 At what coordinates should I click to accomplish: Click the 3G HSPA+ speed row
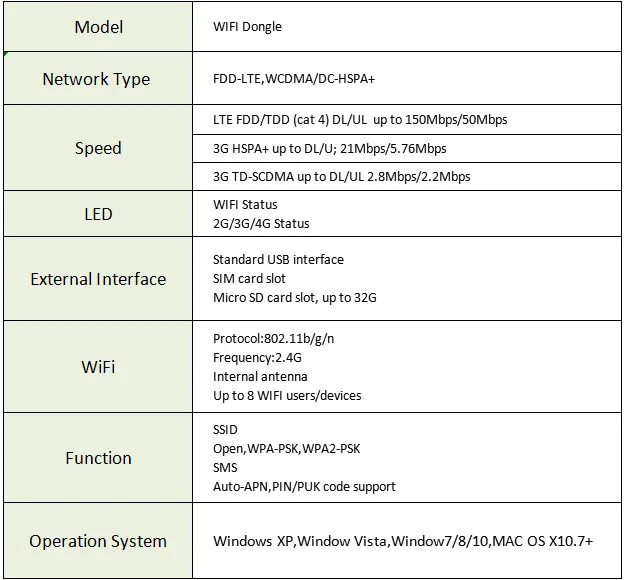(x=407, y=149)
